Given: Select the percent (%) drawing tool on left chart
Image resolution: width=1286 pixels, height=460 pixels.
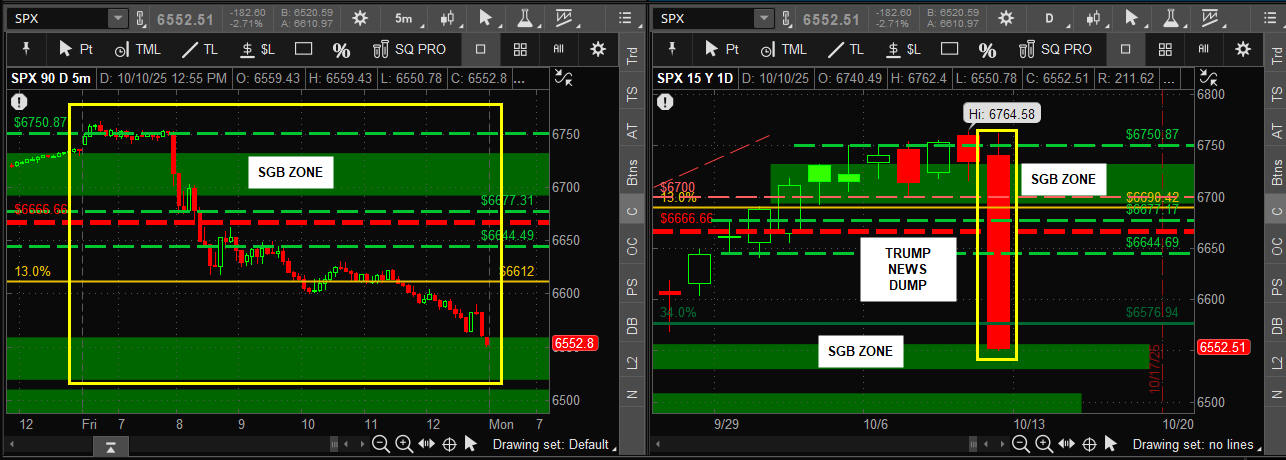Looking at the screenshot, I should 341,49.
